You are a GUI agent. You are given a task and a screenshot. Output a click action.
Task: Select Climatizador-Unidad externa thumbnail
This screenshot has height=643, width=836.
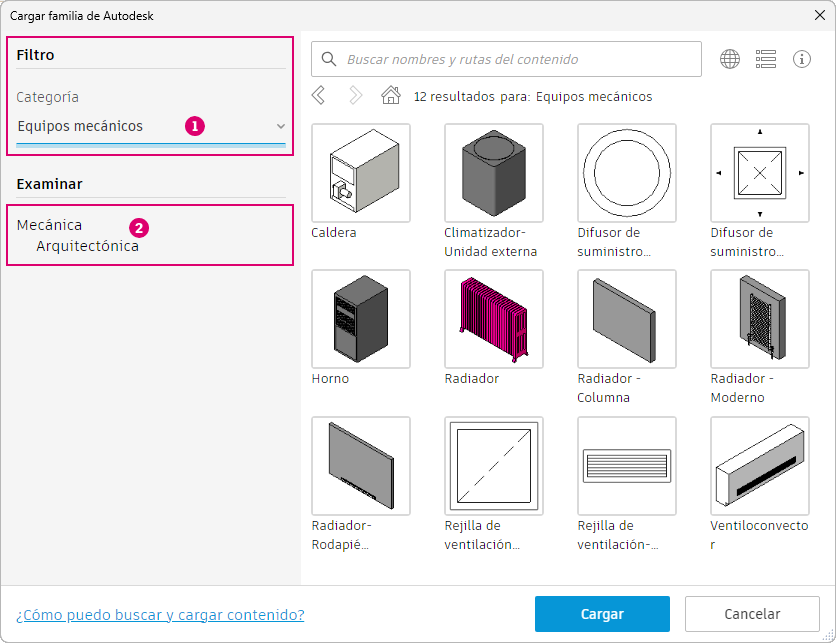pos(494,173)
